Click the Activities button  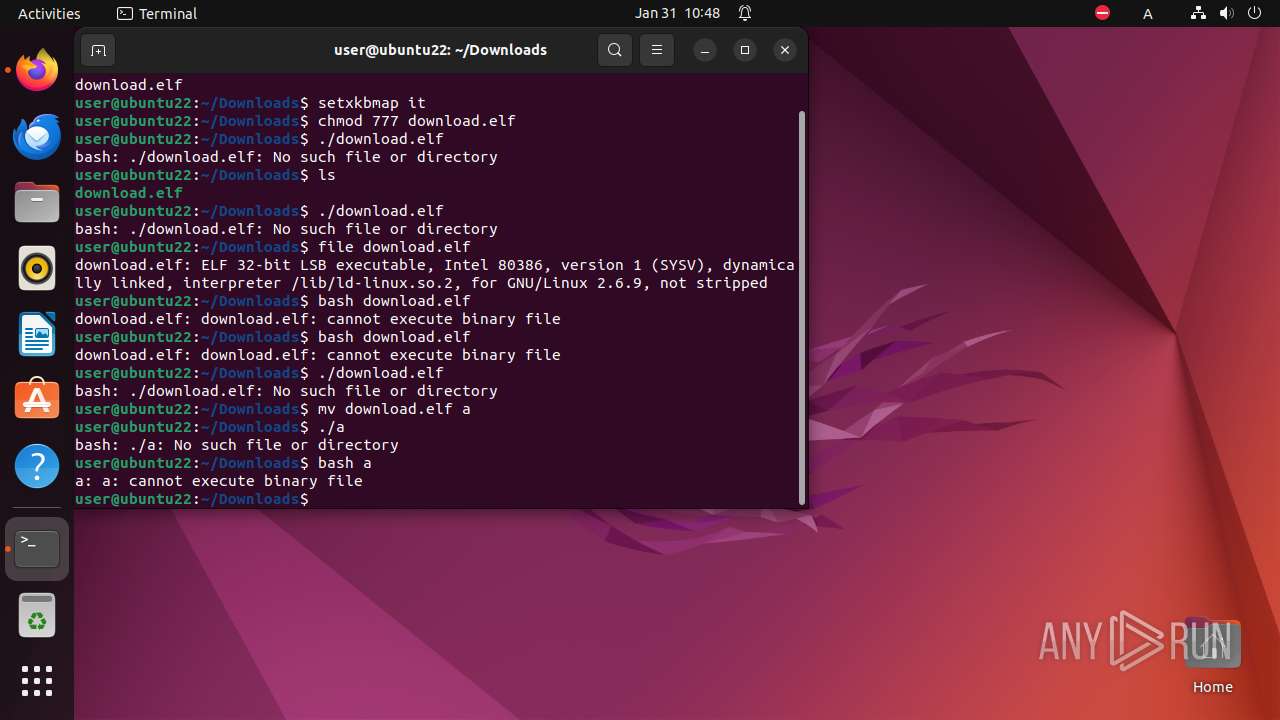tap(49, 13)
